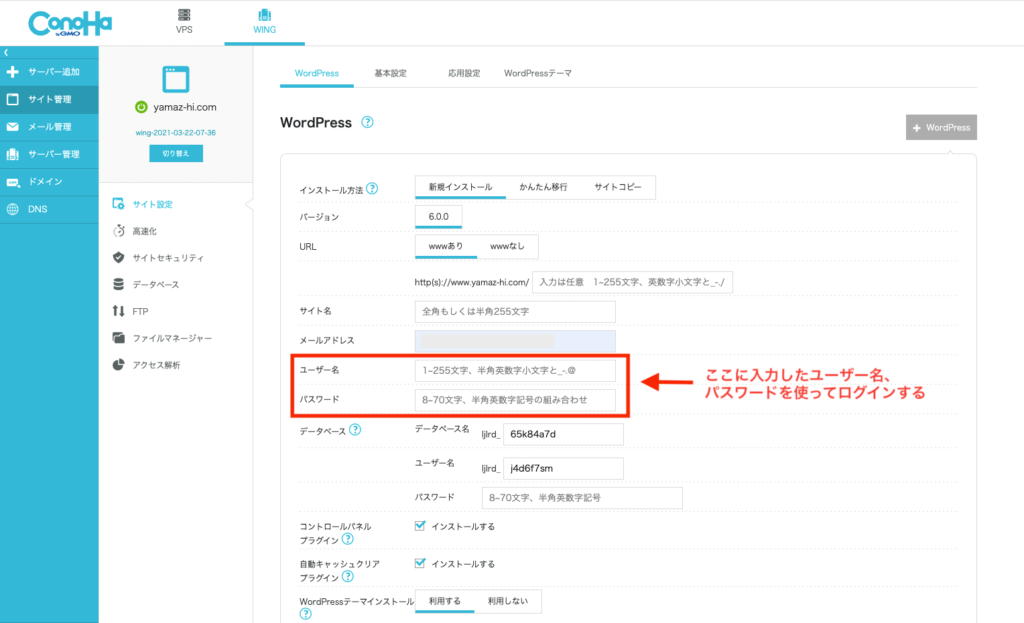Open the version 6.0.0 selector
1024x623 pixels.
pyautogui.click(x=438, y=217)
